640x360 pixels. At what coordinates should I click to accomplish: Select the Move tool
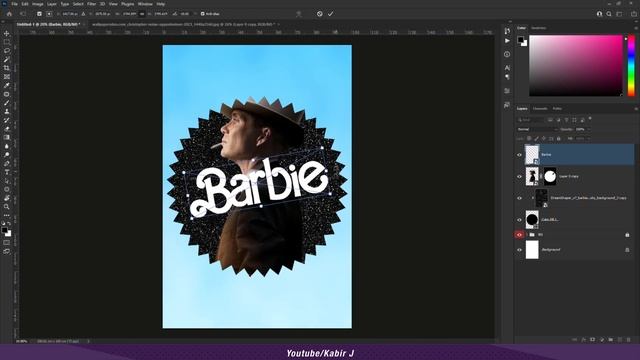7,33
